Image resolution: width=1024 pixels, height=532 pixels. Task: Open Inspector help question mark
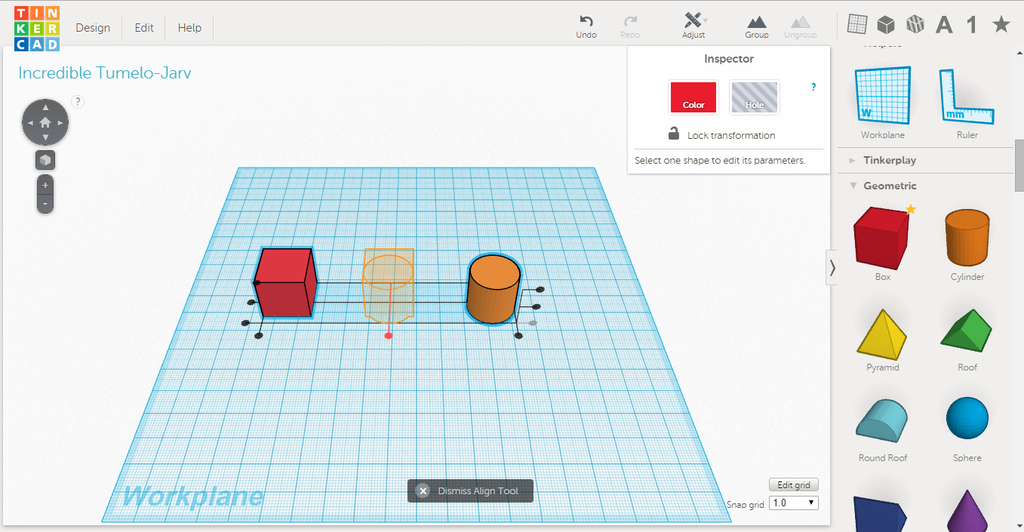813,87
